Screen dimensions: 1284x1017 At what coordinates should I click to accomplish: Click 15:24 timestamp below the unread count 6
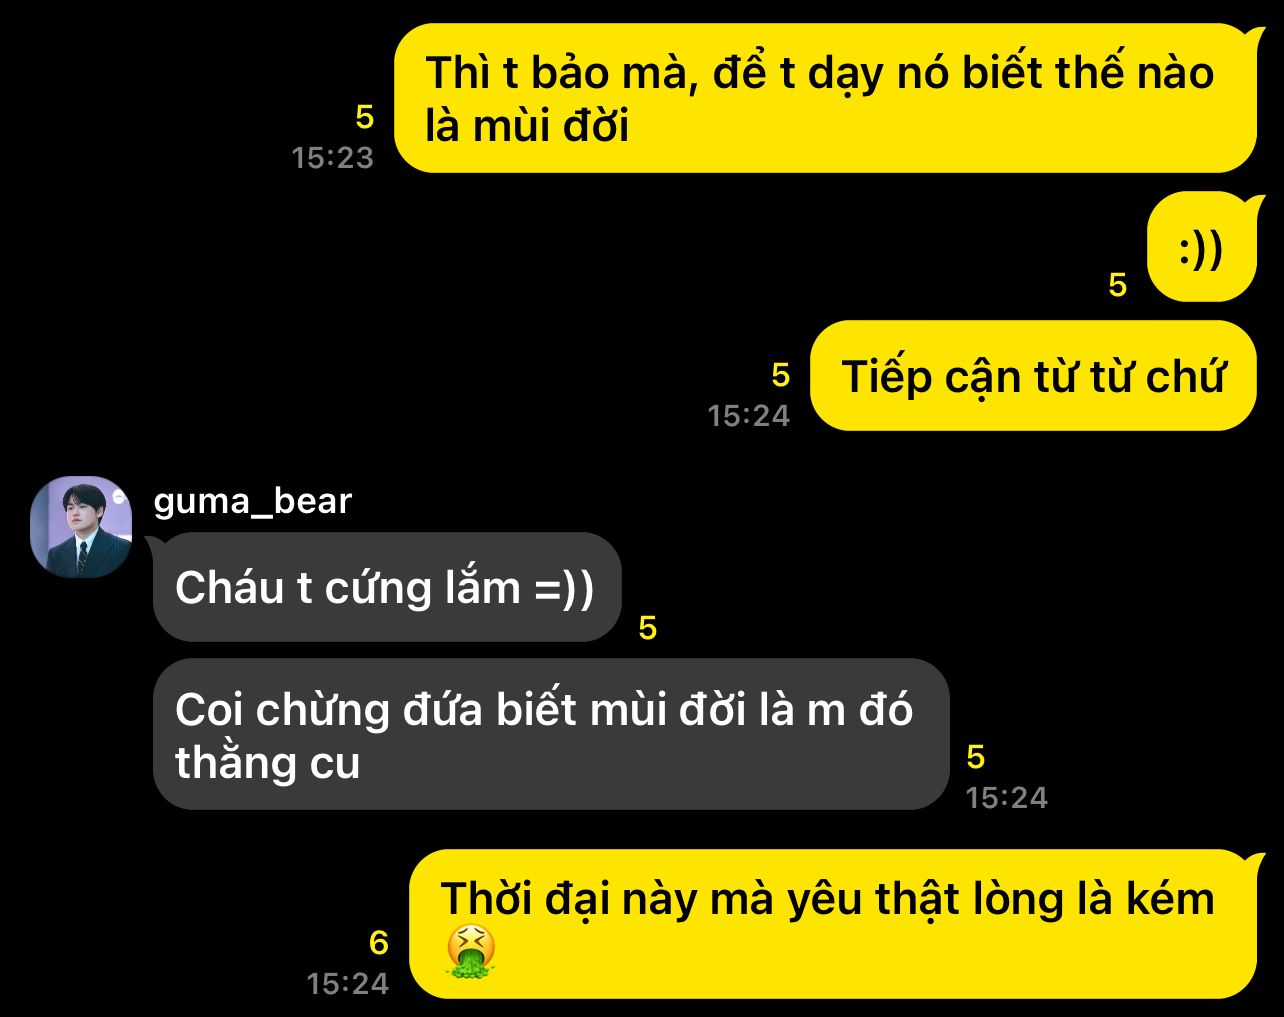coord(347,983)
